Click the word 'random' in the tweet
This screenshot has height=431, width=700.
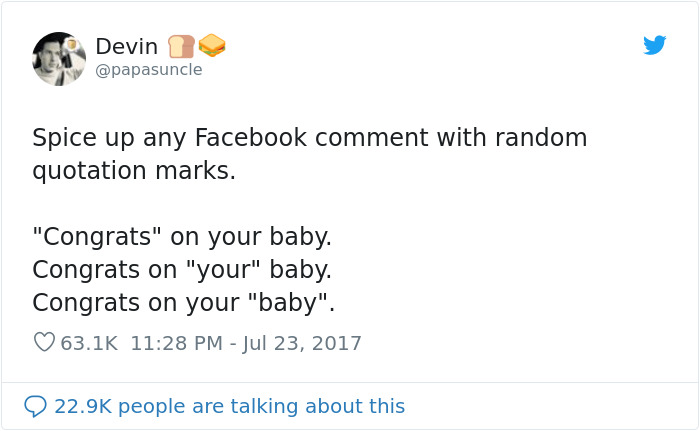(541, 137)
